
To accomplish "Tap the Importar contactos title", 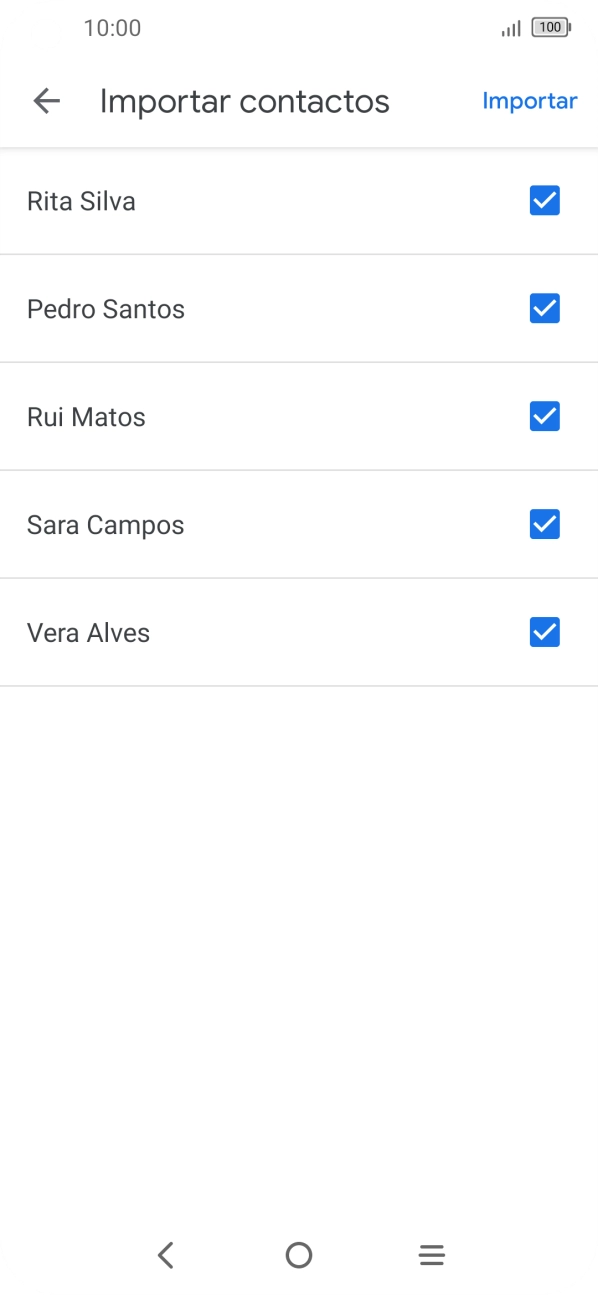I will click(244, 101).
